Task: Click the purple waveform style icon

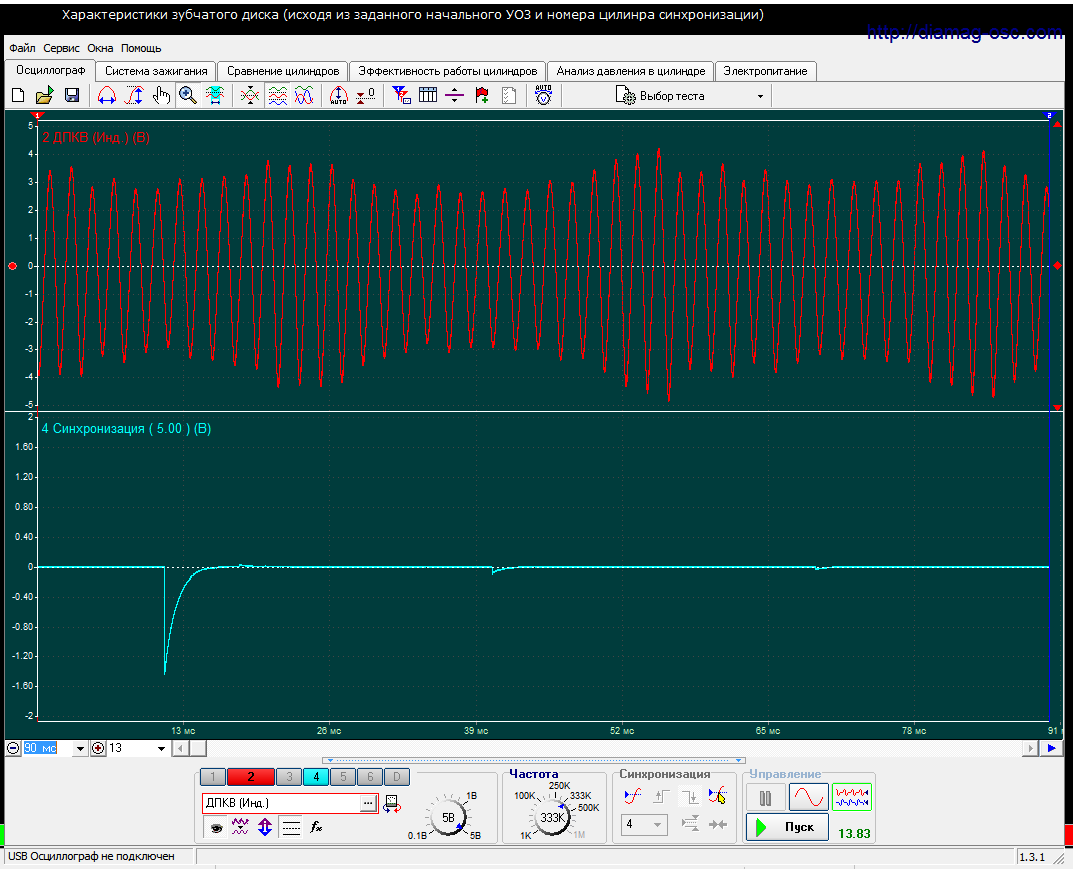Action: 240,827
